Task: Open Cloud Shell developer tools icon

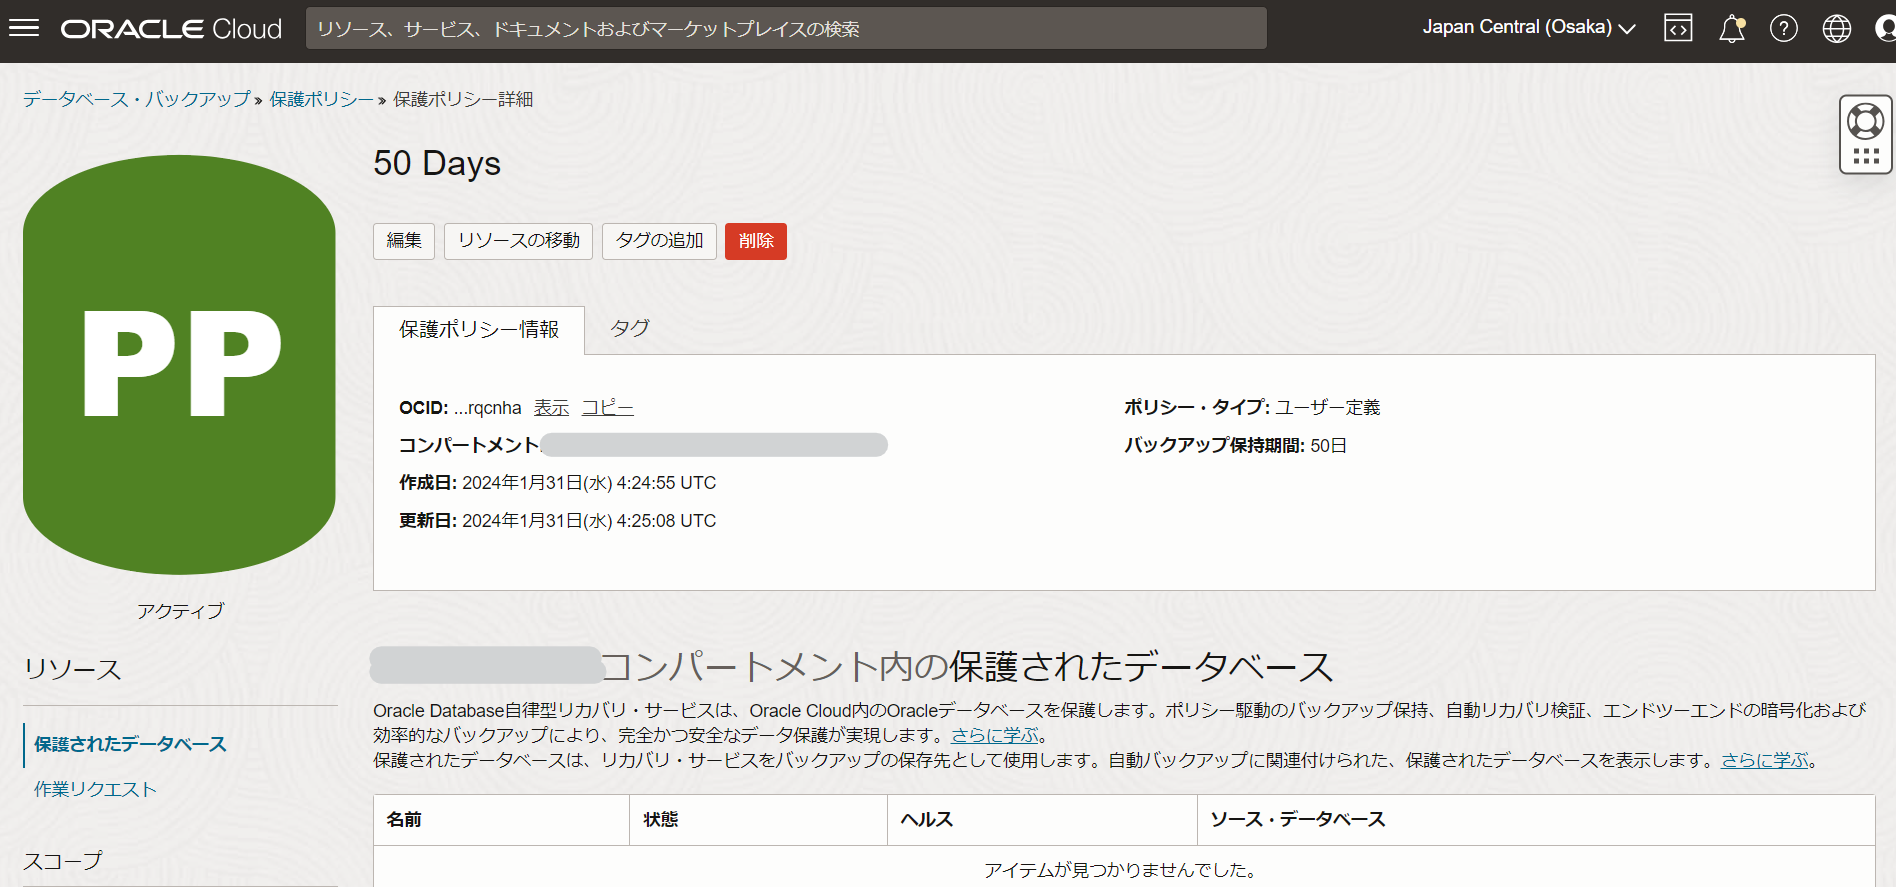Action: pyautogui.click(x=1678, y=28)
